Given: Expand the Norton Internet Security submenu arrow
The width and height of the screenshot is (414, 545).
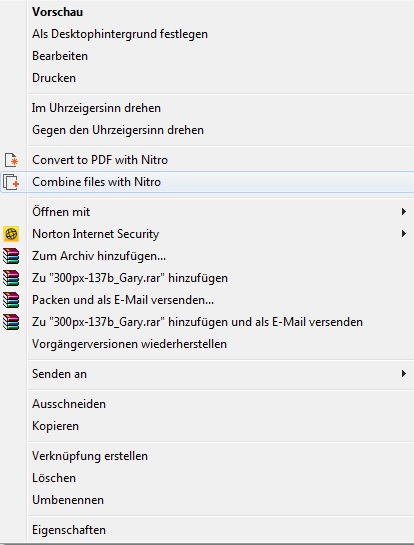Looking at the screenshot, I should 404,234.
